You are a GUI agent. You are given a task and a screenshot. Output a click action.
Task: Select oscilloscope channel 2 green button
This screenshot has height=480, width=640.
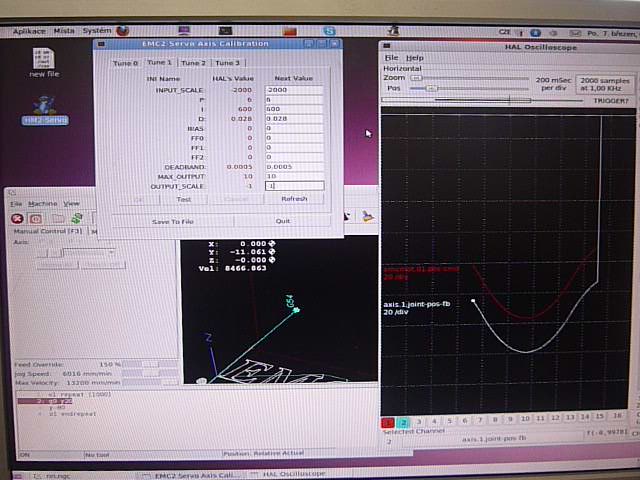pos(403,422)
